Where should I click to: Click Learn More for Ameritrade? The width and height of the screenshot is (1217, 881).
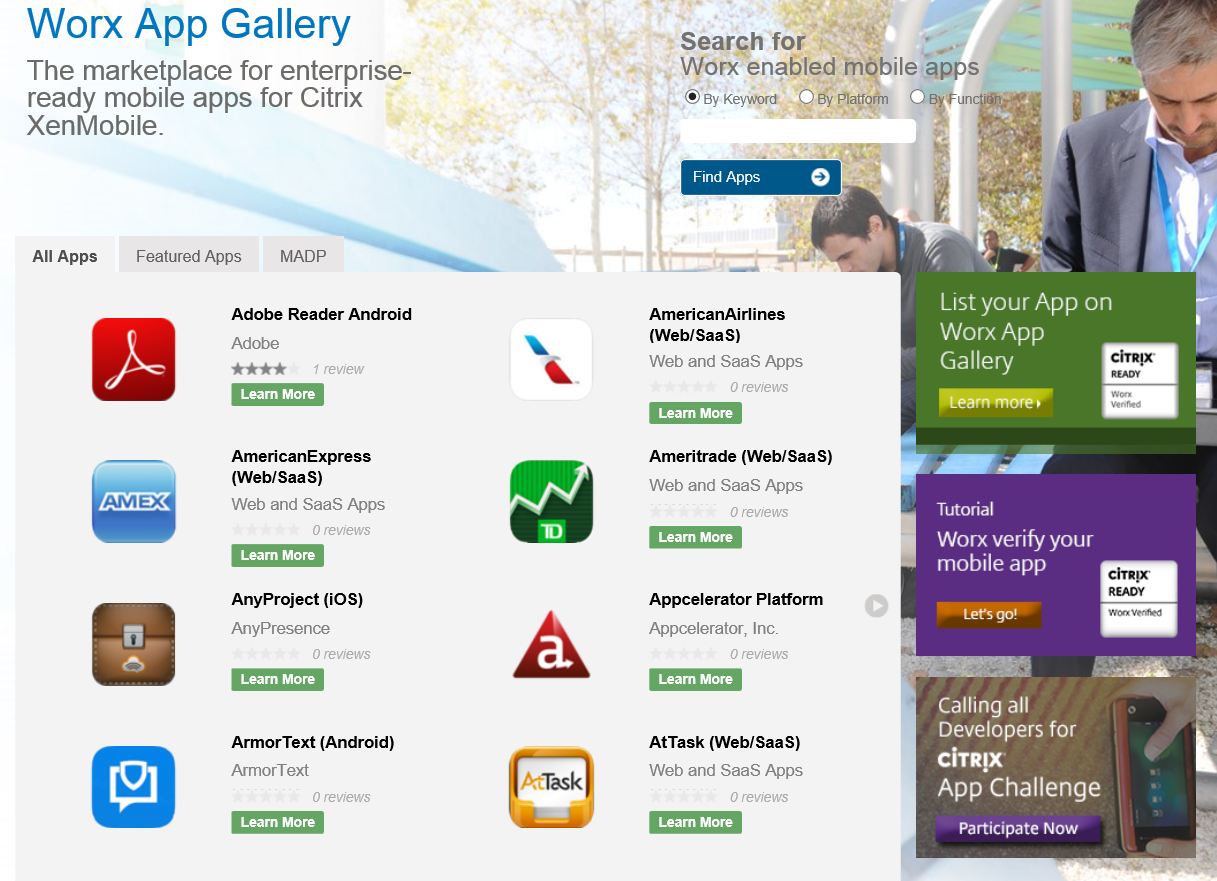point(696,537)
